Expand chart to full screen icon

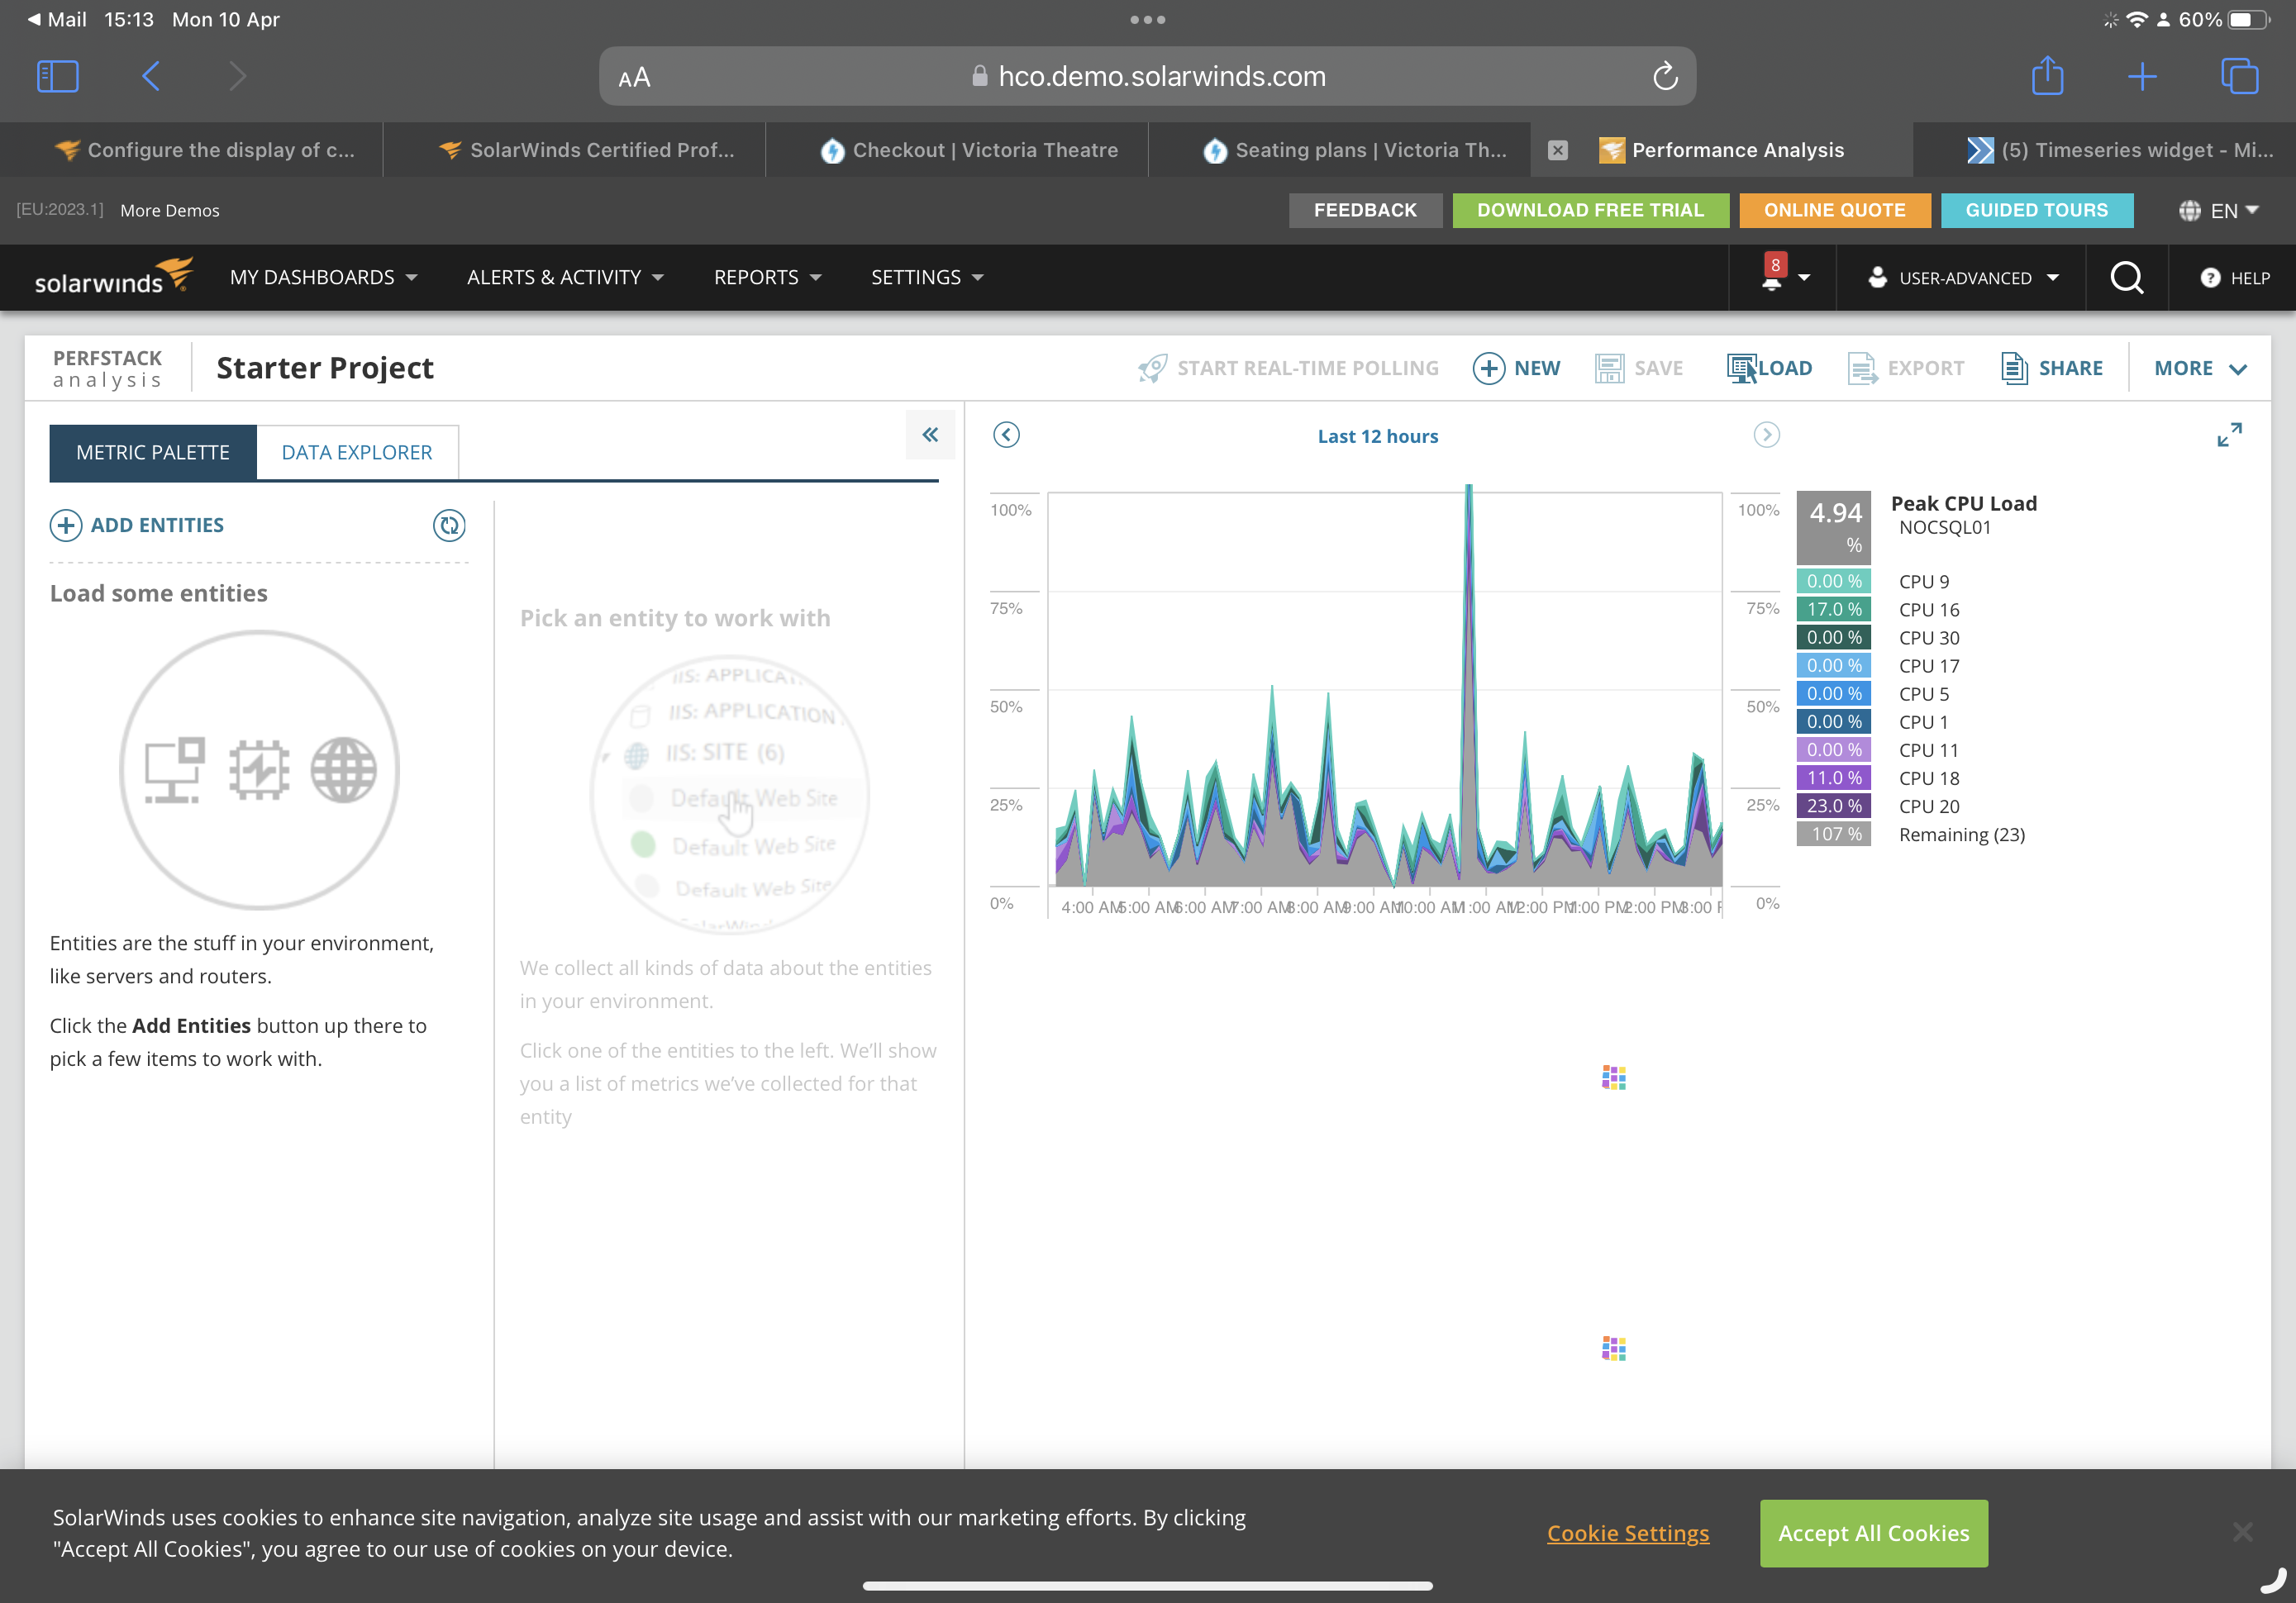(2229, 435)
